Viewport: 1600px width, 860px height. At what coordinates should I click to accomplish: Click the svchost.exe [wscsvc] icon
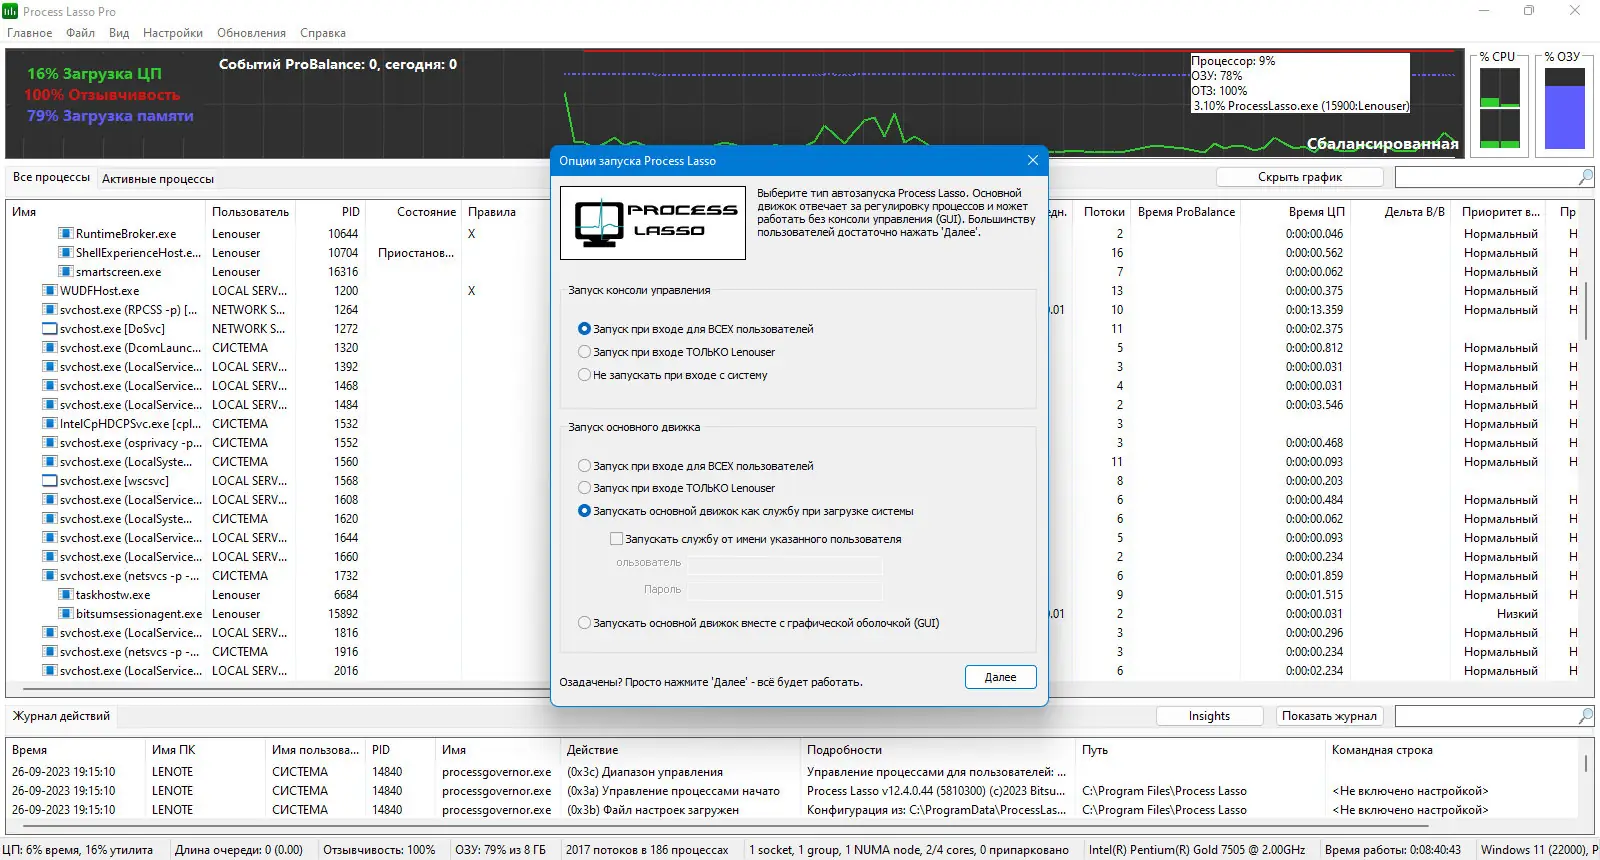[50, 481]
